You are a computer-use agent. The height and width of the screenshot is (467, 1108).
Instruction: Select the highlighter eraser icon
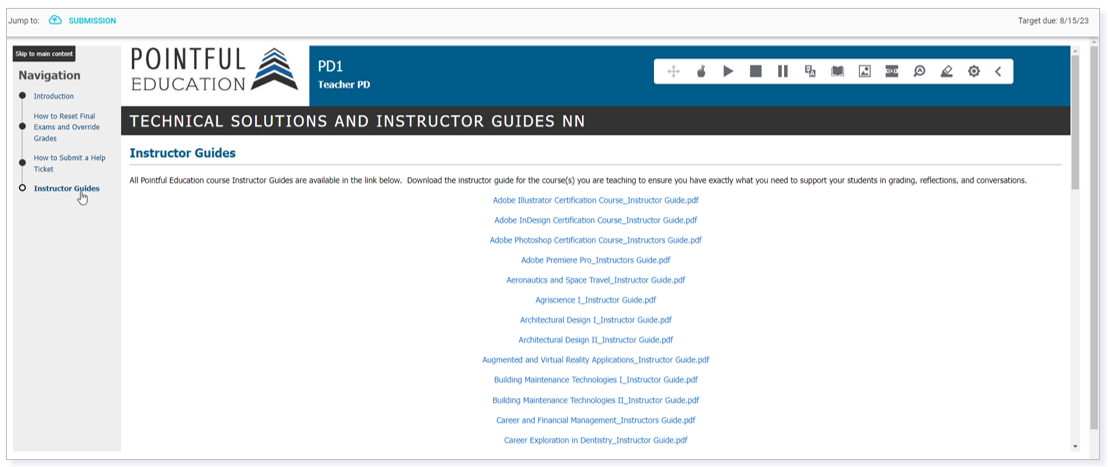pos(947,71)
